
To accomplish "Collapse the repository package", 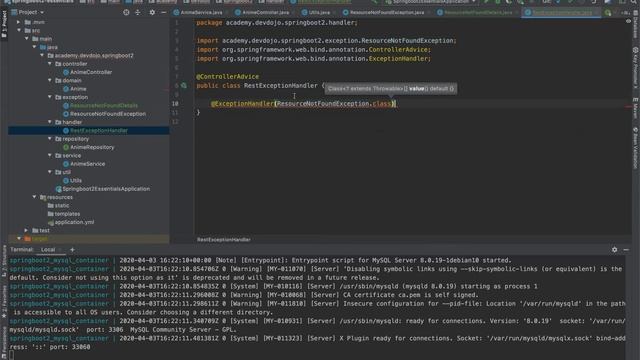I will (x=50, y=139).
